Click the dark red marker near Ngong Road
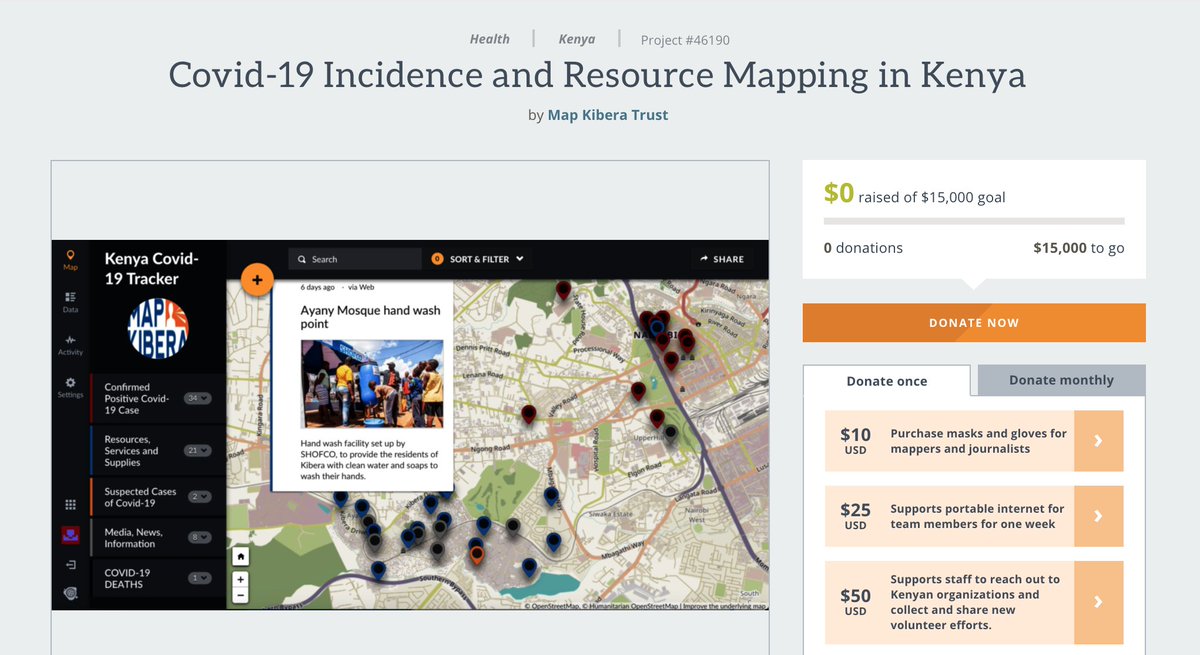The height and width of the screenshot is (655, 1200). pyautogui.click(x=529, y=414)
